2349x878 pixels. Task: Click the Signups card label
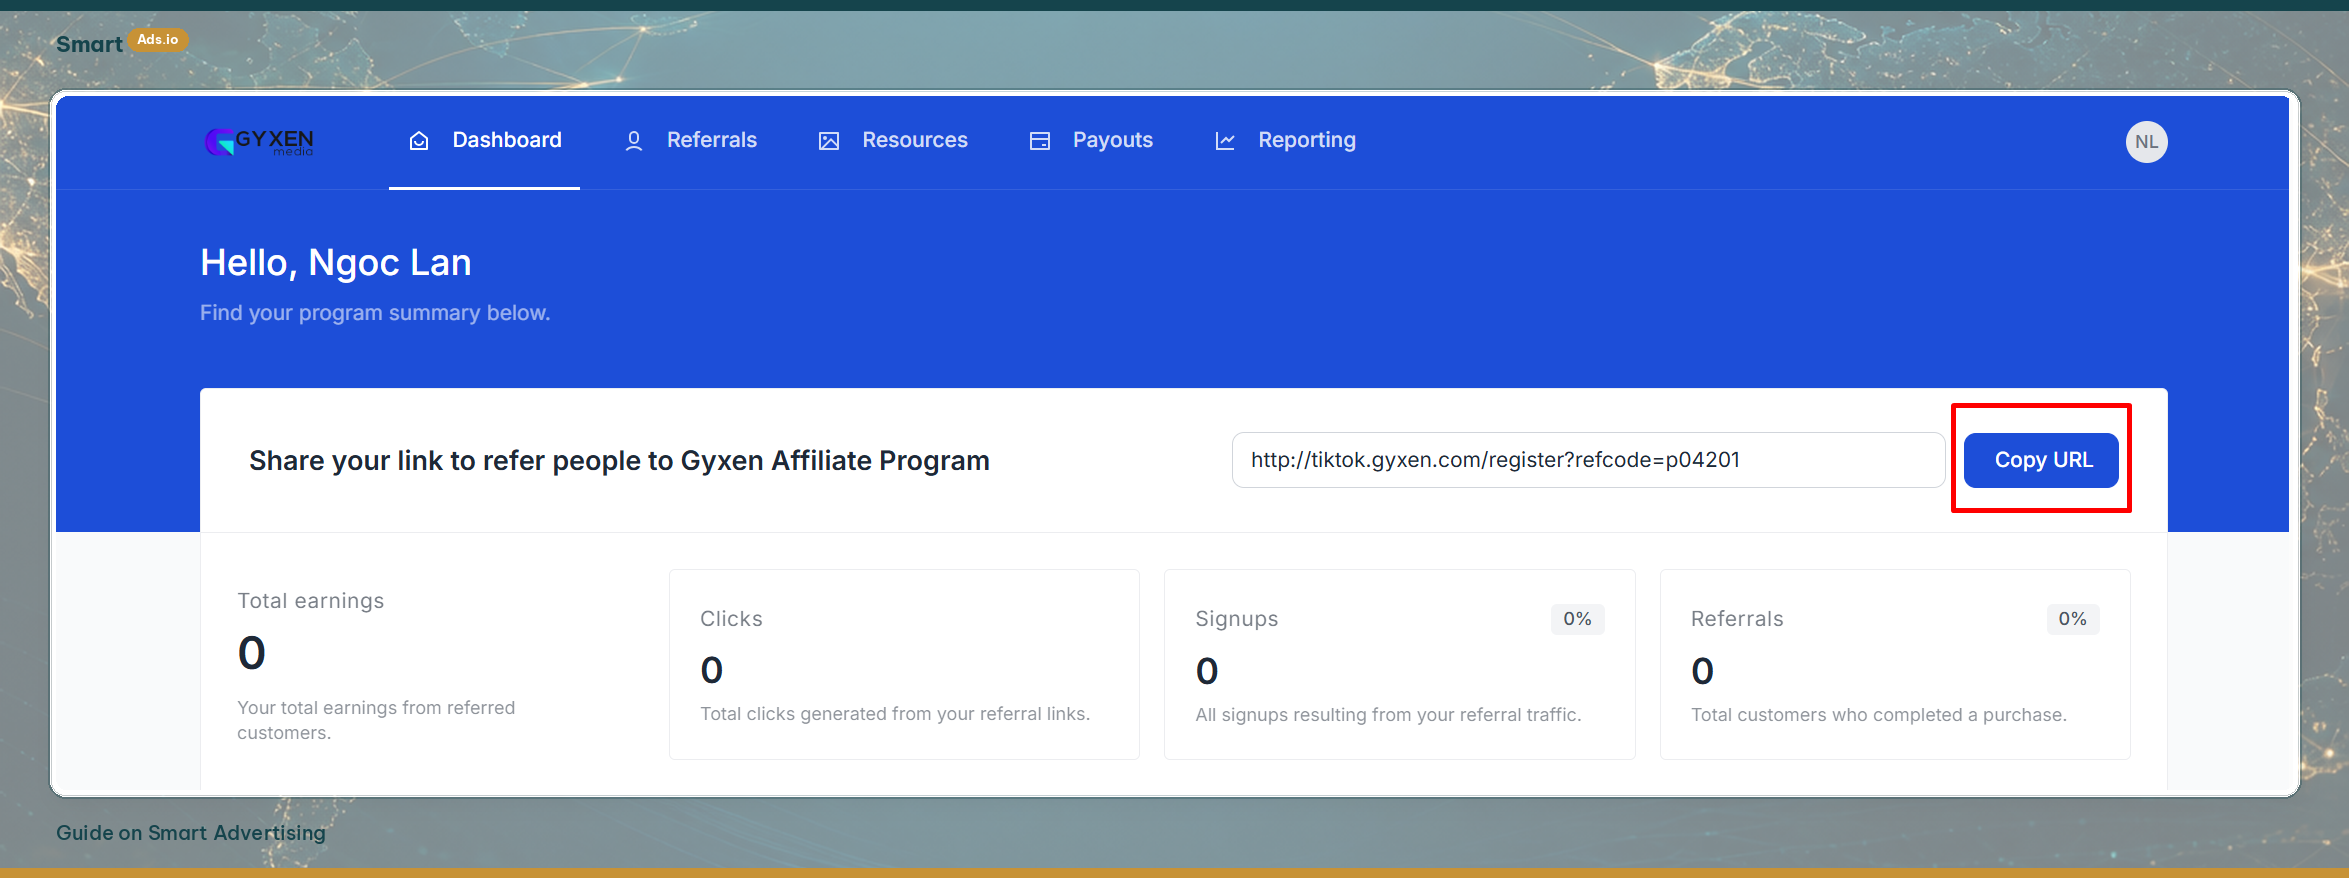click(x=1236, y=619)
